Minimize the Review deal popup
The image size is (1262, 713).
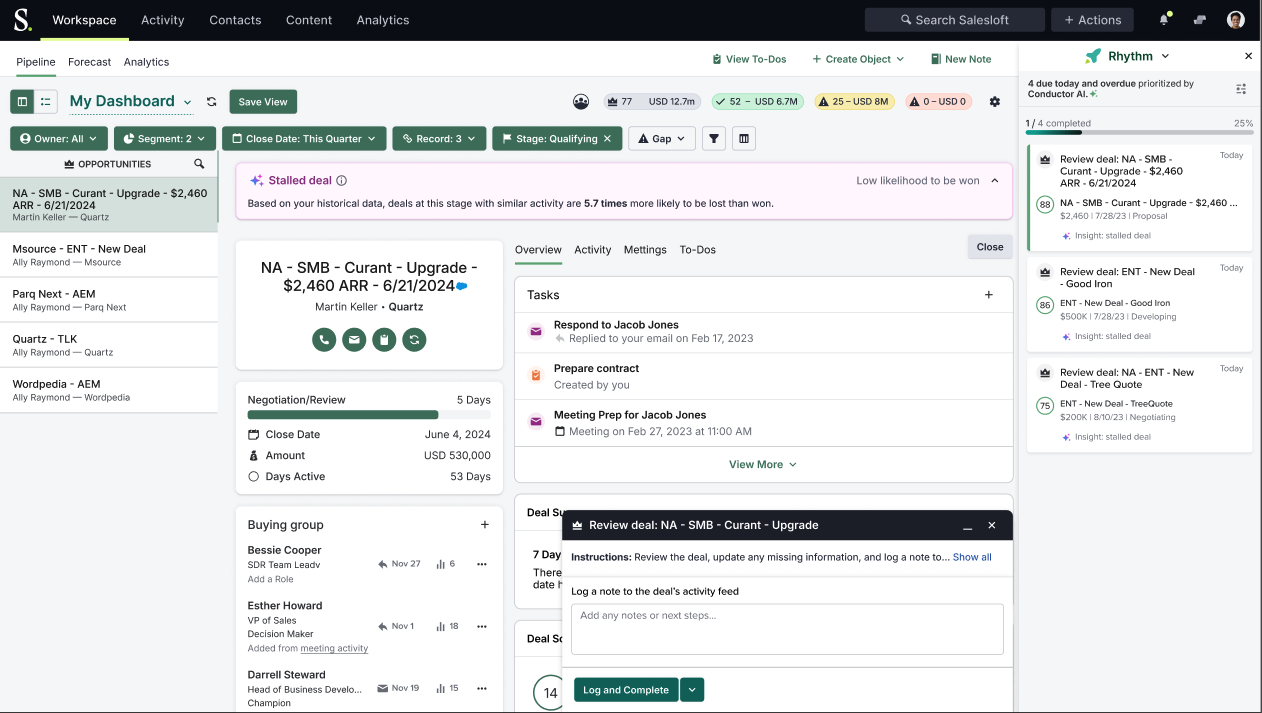coord(968,525)
